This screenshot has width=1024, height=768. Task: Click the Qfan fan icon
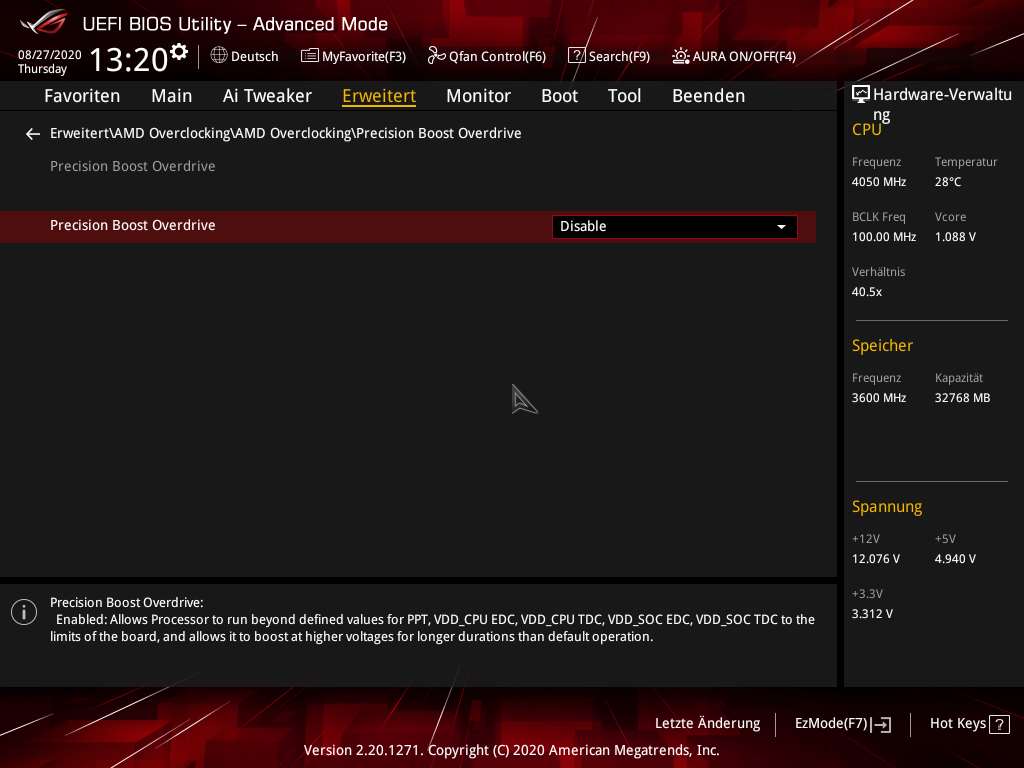coord(436,56)
